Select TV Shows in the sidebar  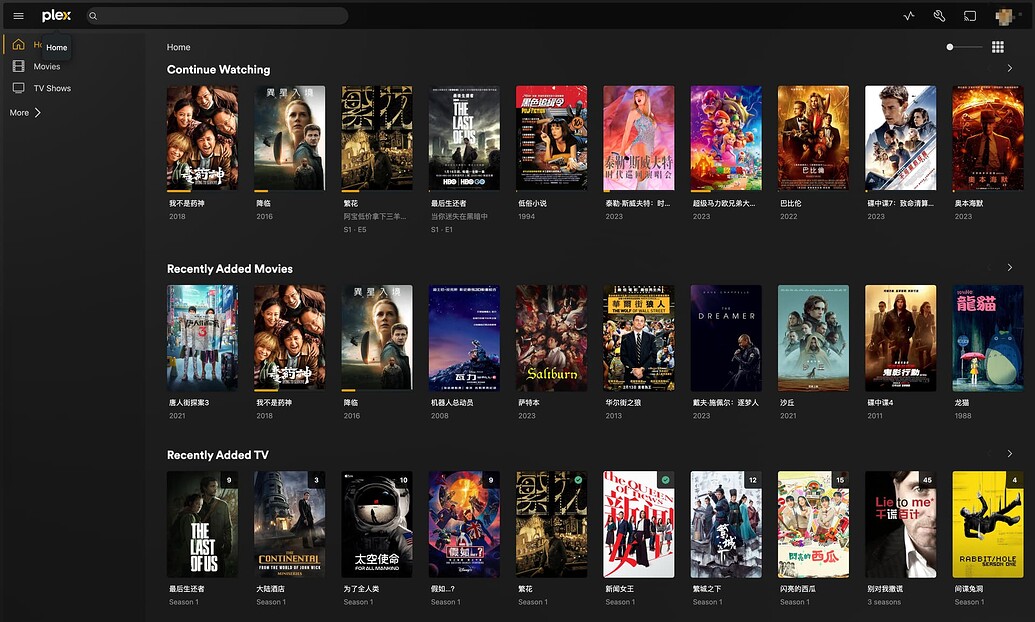(52, 88)
